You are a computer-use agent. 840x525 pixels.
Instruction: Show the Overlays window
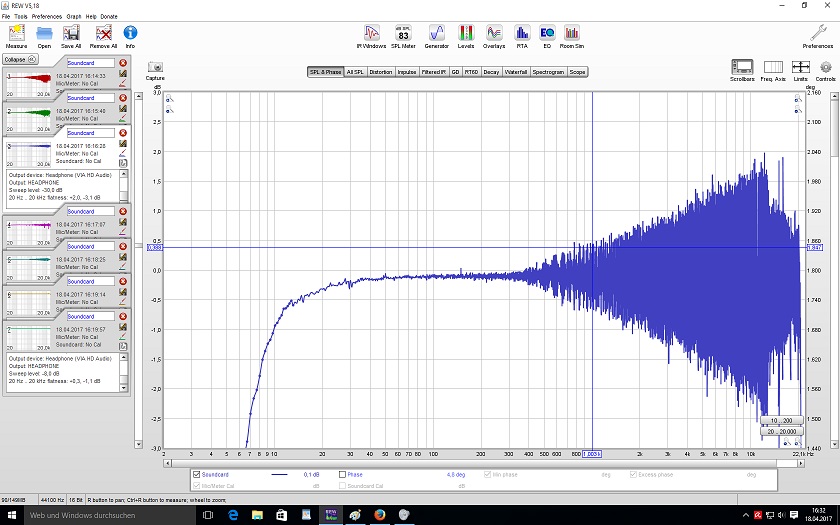[494, 34]
